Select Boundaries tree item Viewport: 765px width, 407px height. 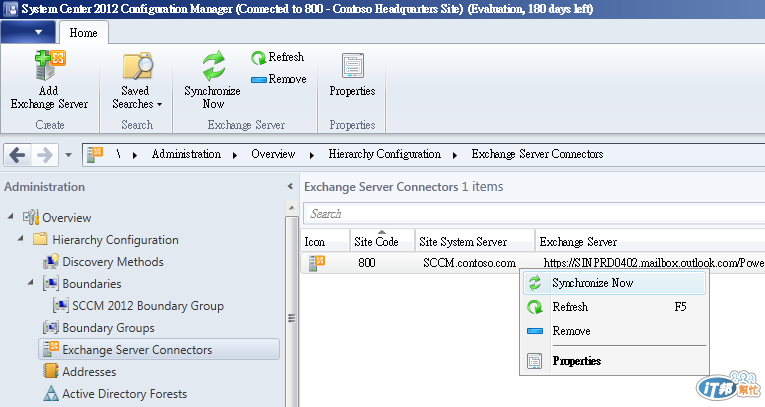click(92, 284)
